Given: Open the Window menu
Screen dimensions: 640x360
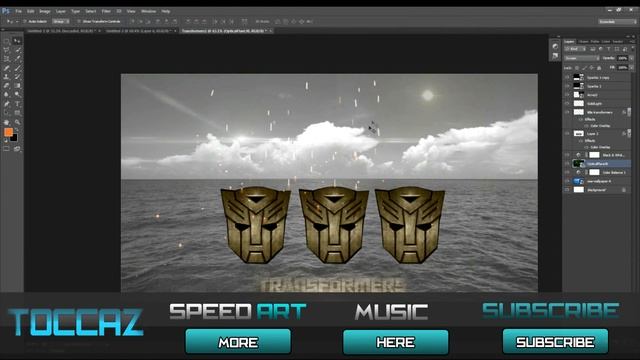Looking at the screenshot, I should (x=148, y=11).
